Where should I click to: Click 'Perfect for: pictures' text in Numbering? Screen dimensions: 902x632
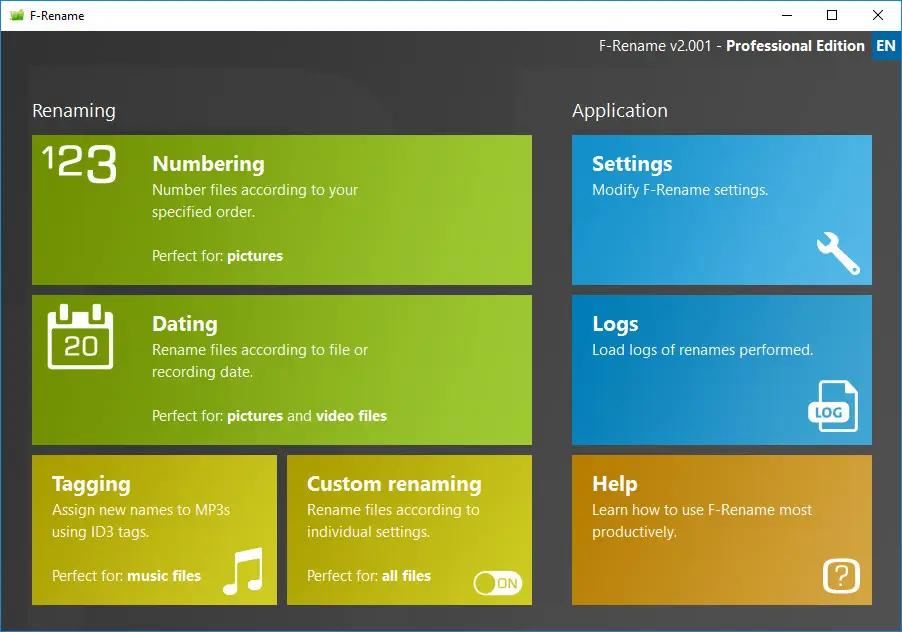tap(217, 256)
